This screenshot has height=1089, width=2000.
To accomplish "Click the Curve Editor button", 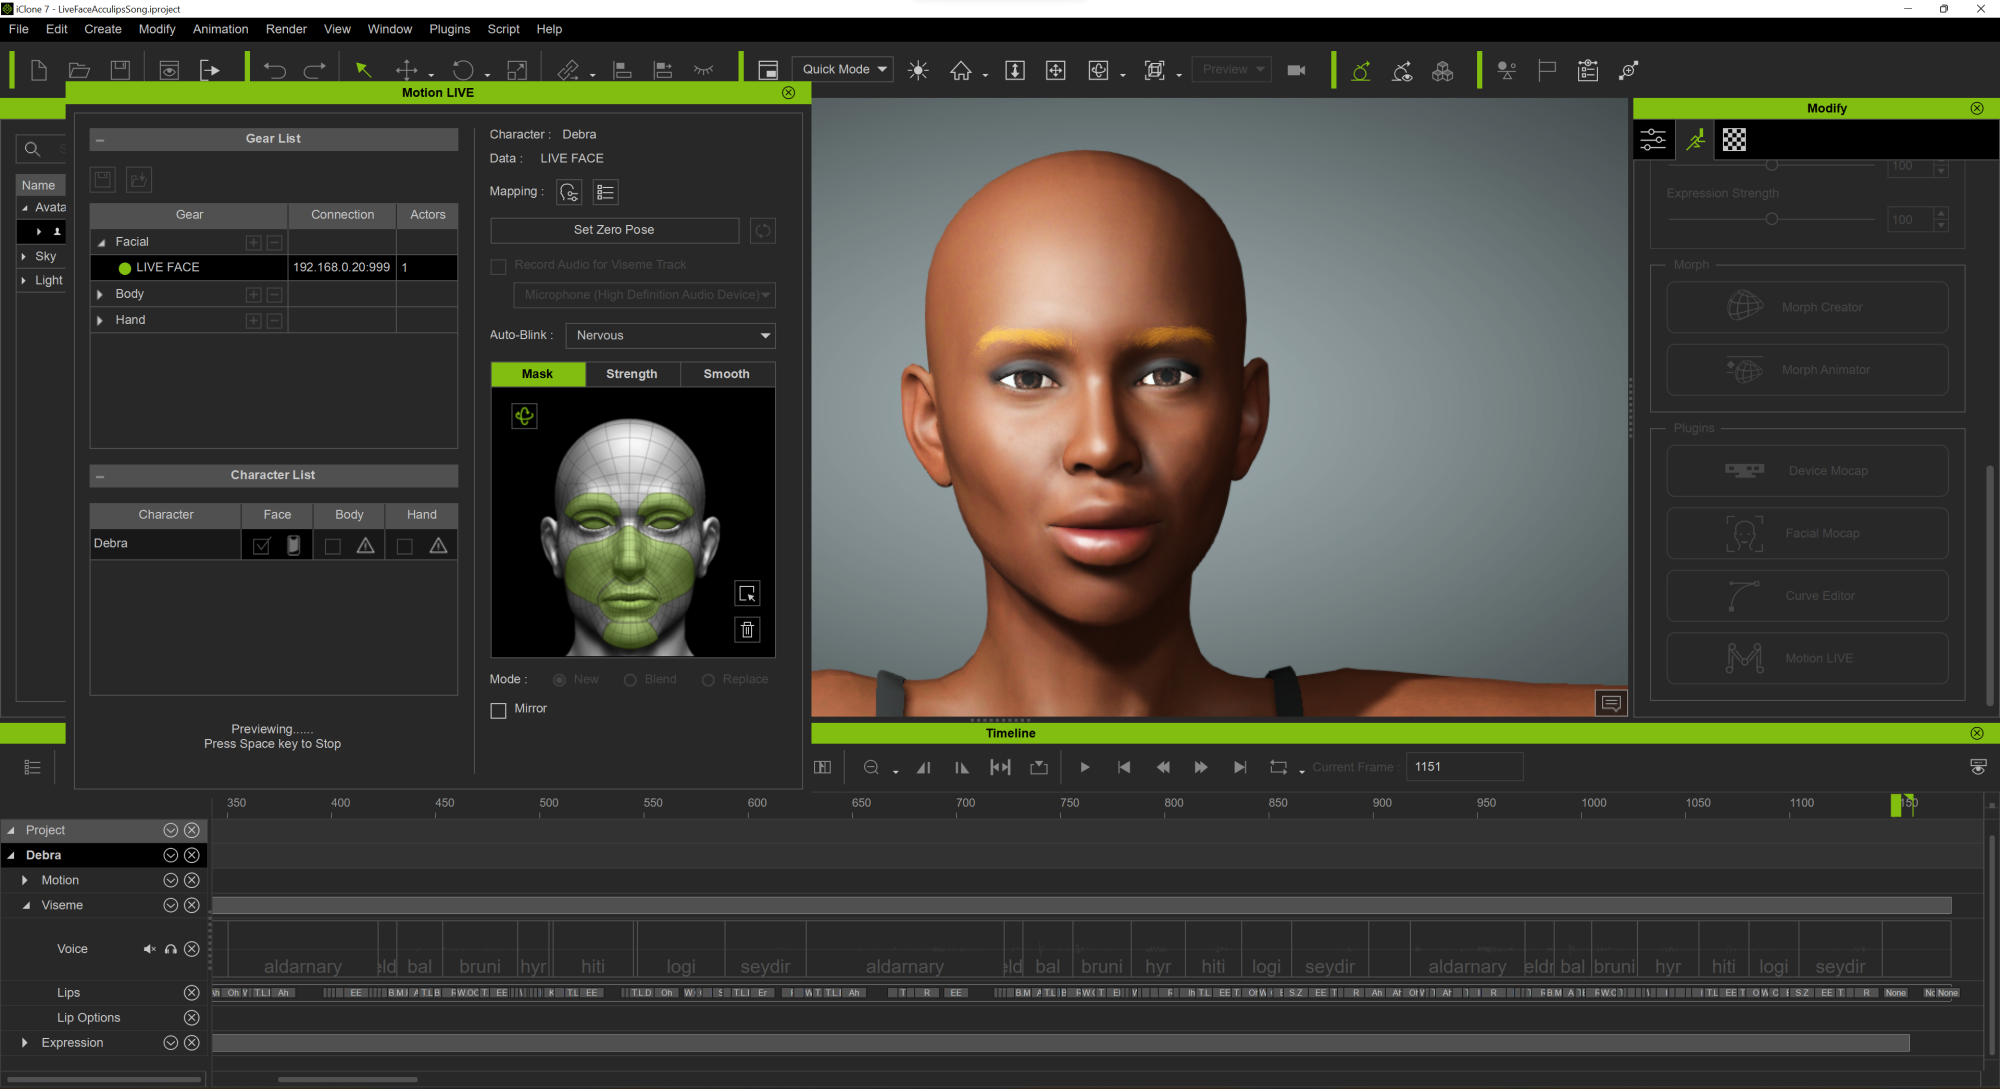I will point(1807,596).
